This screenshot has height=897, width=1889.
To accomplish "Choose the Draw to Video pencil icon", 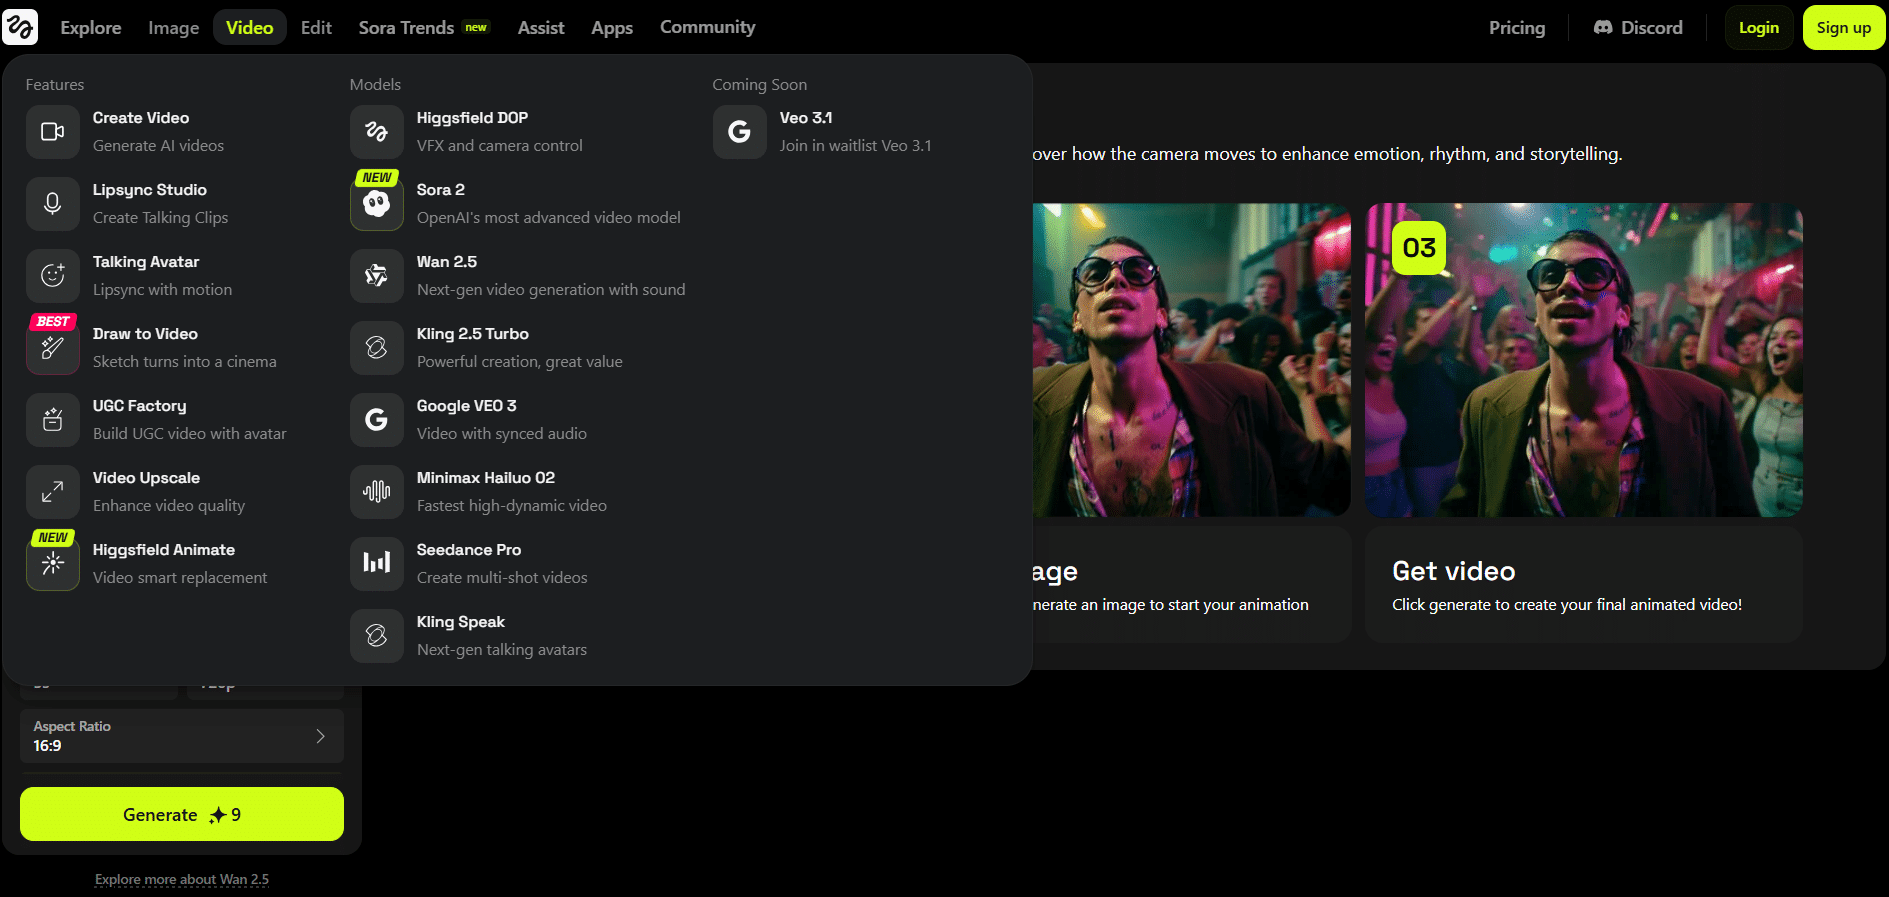I will click(x=53, y=348).
